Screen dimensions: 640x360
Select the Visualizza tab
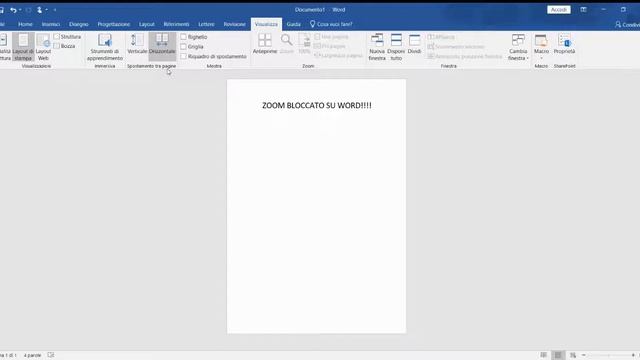point(266,24)
